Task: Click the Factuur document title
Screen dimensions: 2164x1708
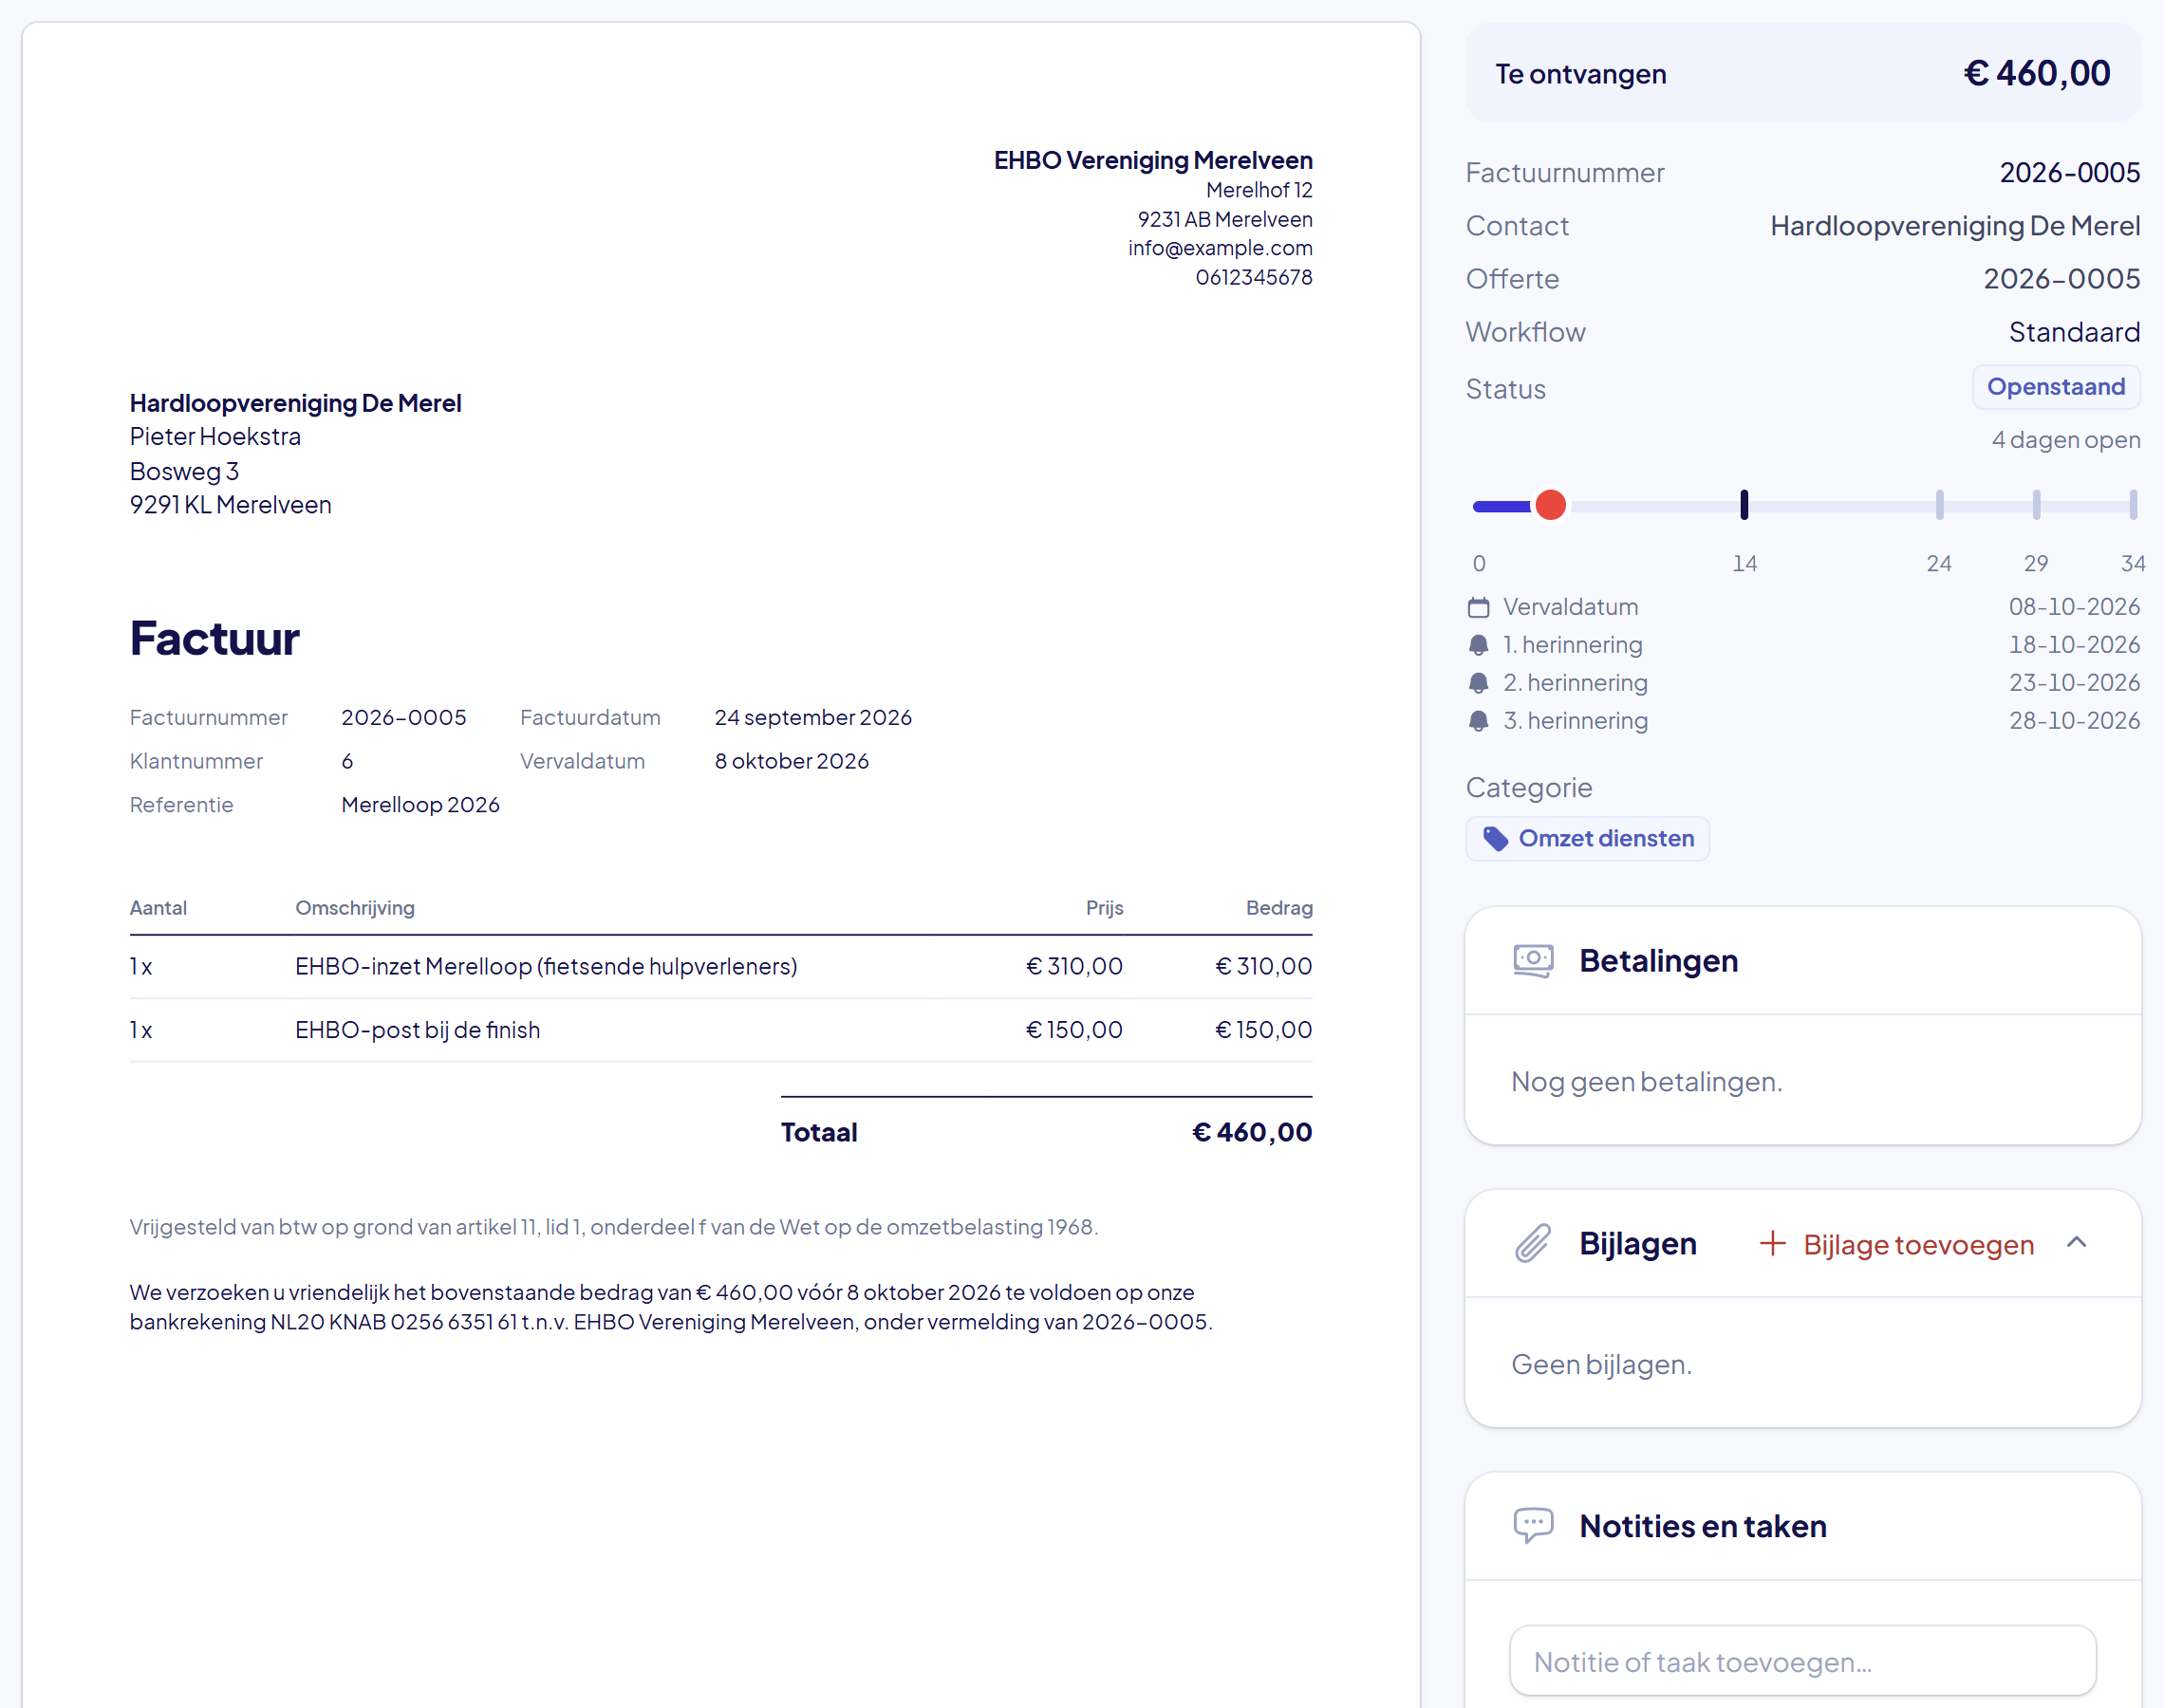Action: point(214,638)
